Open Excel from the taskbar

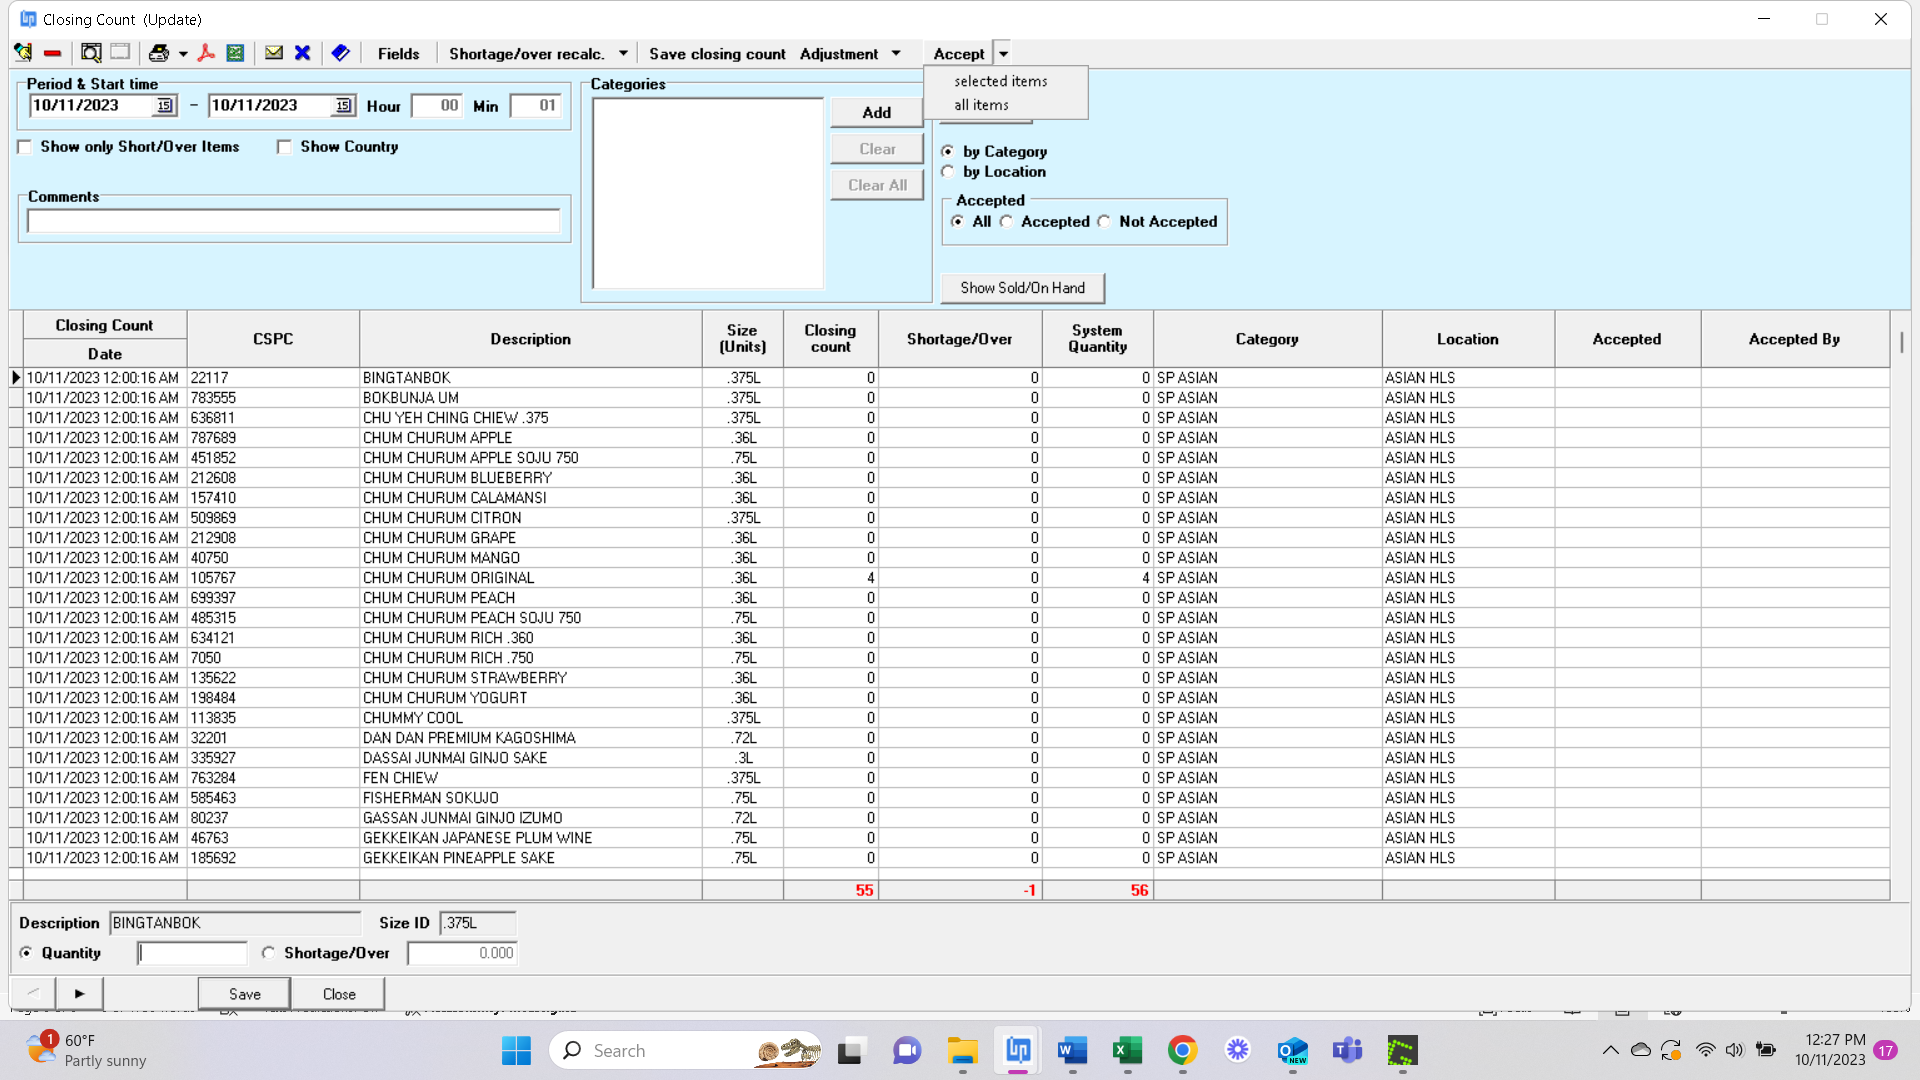coord(1127,1051)
